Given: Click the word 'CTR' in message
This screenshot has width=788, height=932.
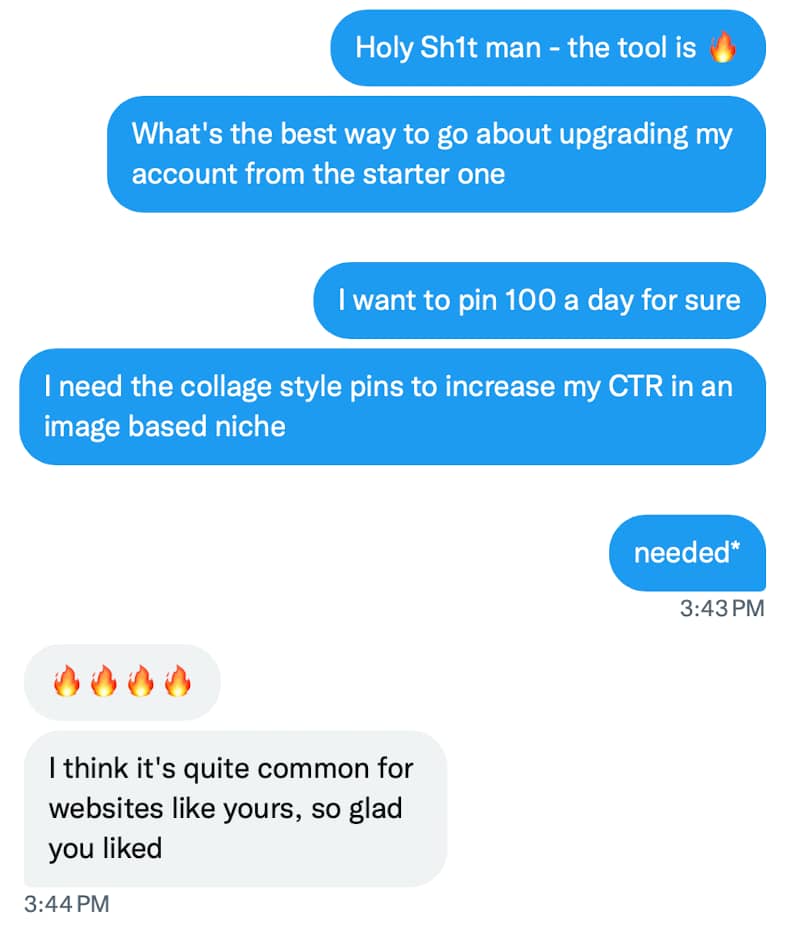Looking at the screenshot, I should tap(635, 386).
